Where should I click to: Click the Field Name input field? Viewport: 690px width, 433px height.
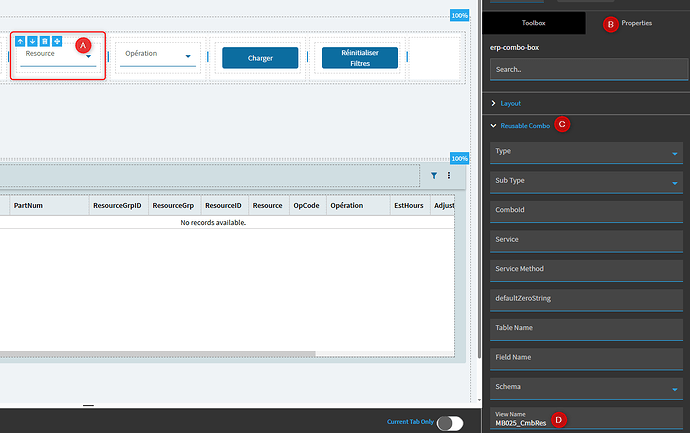click(586, 360)
